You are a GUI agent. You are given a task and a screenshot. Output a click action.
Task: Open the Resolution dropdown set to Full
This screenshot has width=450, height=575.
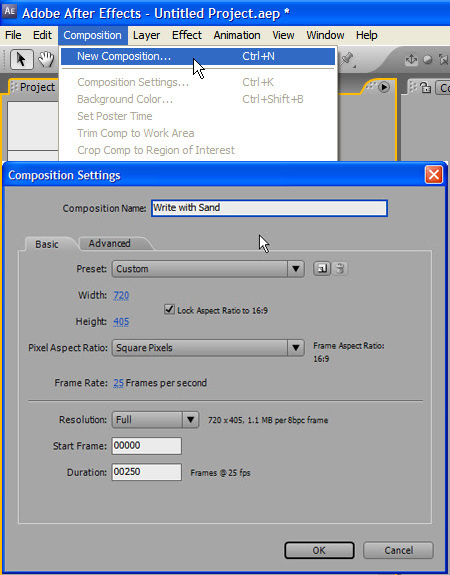pos(156,420)
